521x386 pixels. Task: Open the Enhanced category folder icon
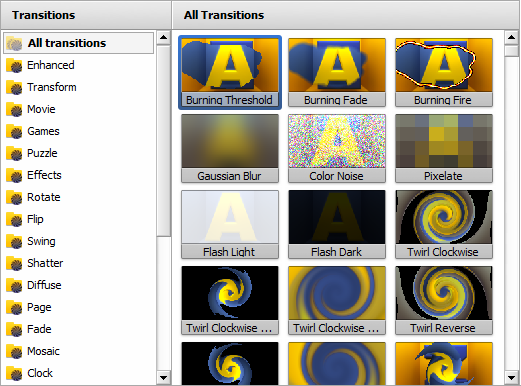[14, 65]
